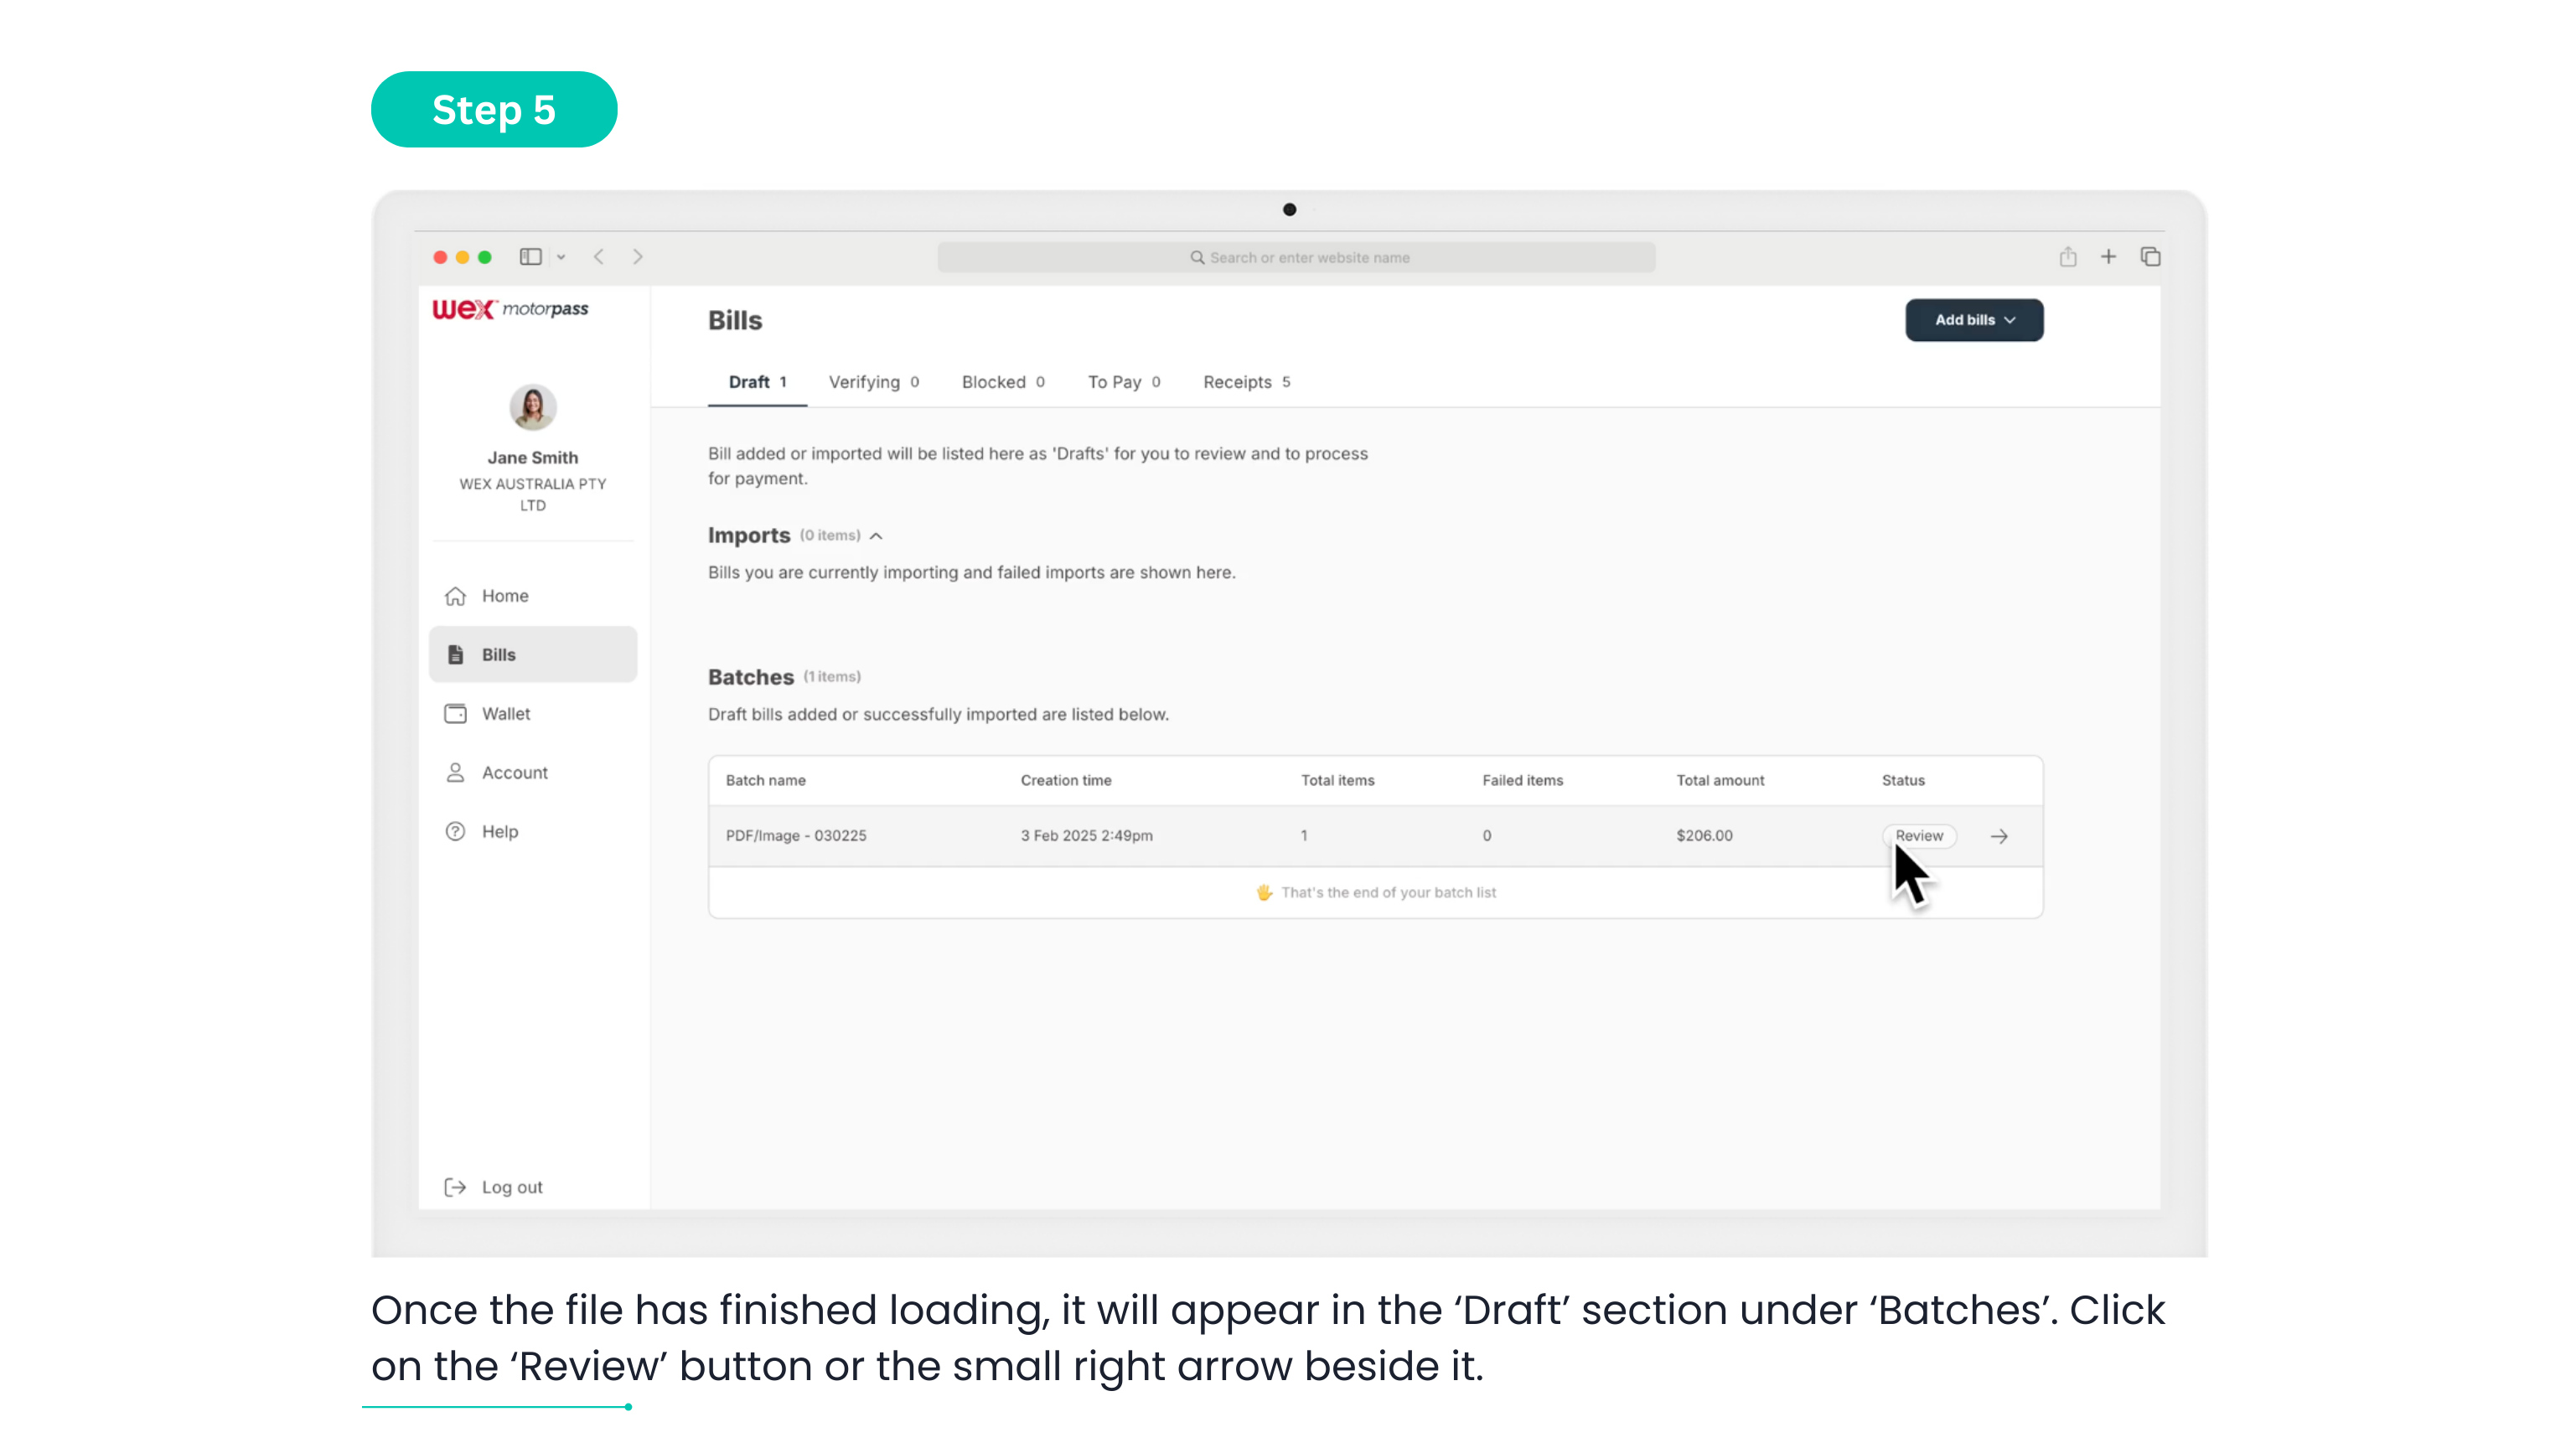This screenshot has width=2576, height=1448.
Task: Click the browser share icon
Action: pos(2068,257)
